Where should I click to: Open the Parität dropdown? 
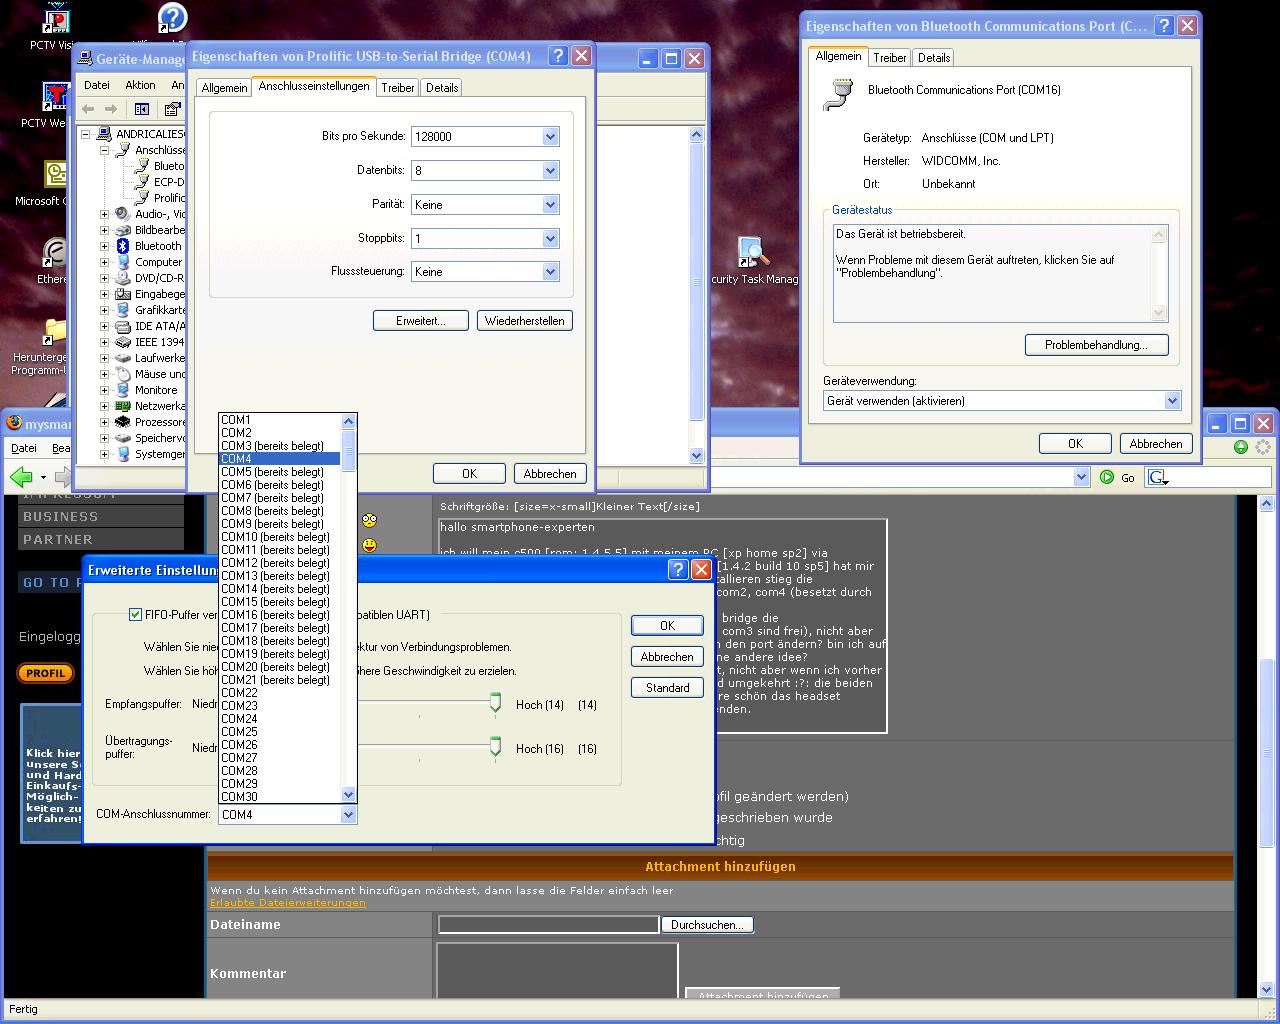coord(550,205)
